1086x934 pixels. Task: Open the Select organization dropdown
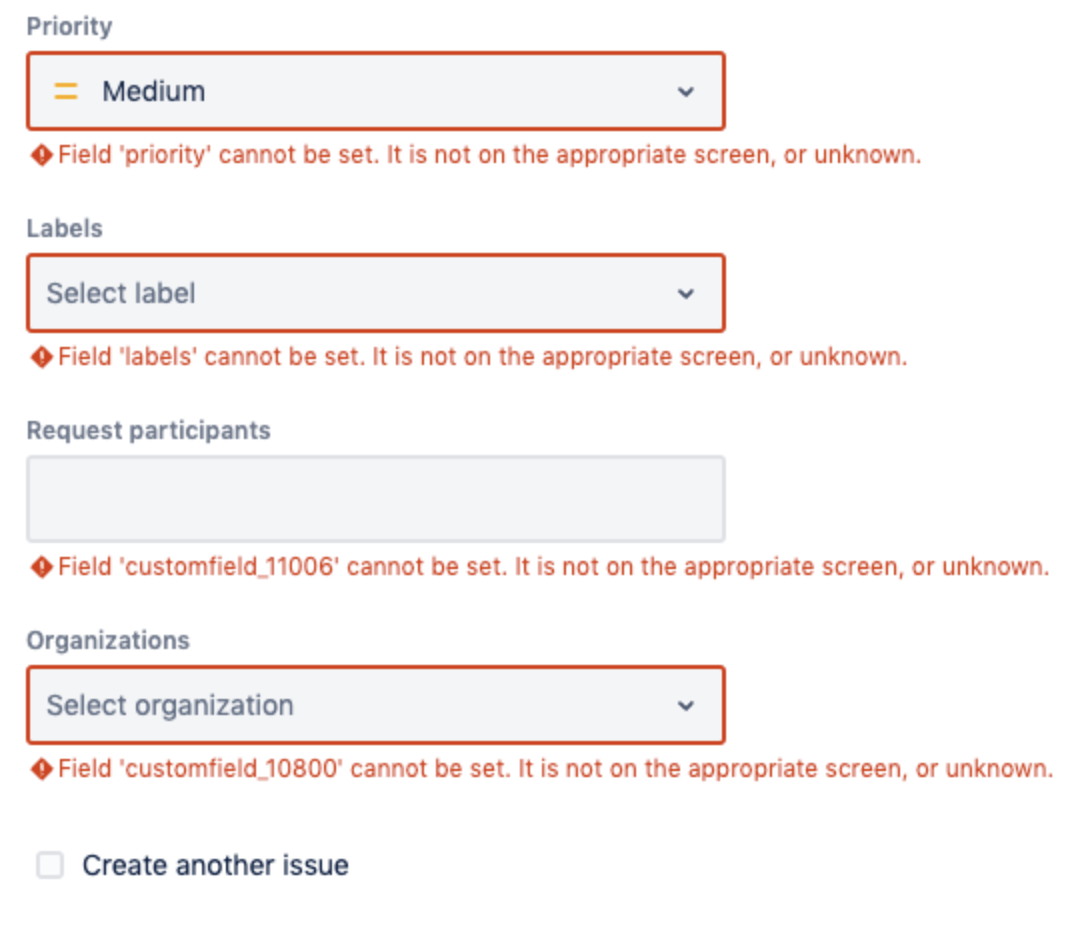click(x=376, y=706)
